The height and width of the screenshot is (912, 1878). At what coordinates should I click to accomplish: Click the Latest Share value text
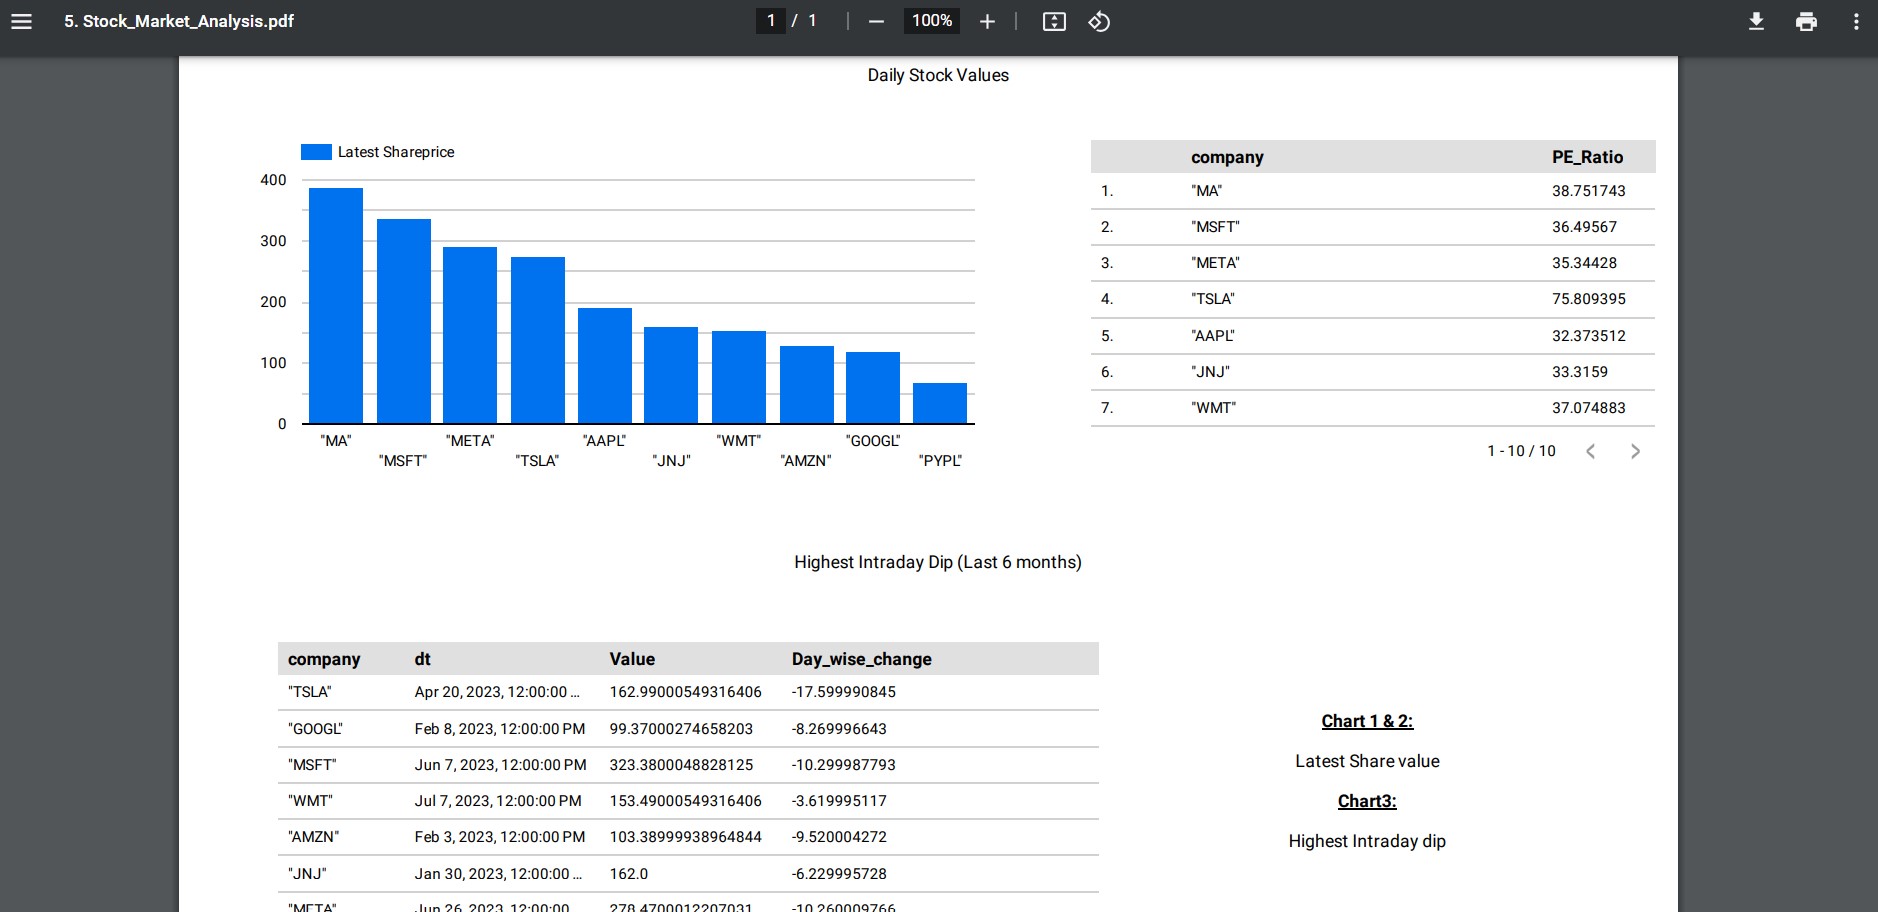click(x=1367, y=761)
